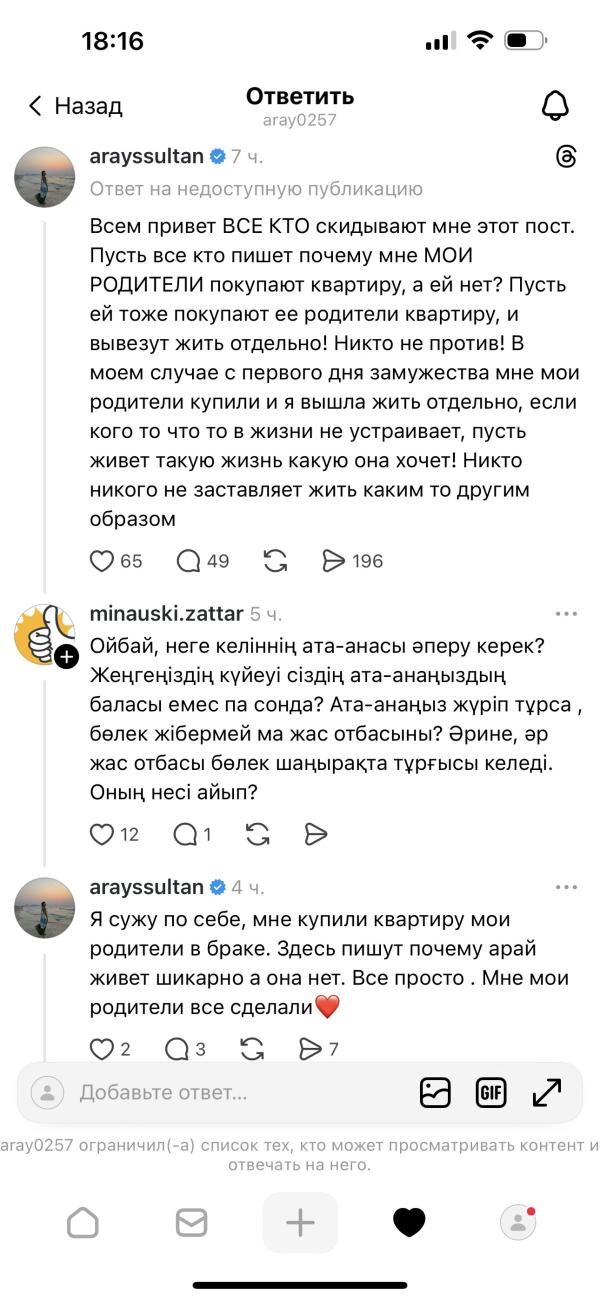Screen dimensions: 600x1300
Task: Like minauski.zattar's comment
Action: 103,833
